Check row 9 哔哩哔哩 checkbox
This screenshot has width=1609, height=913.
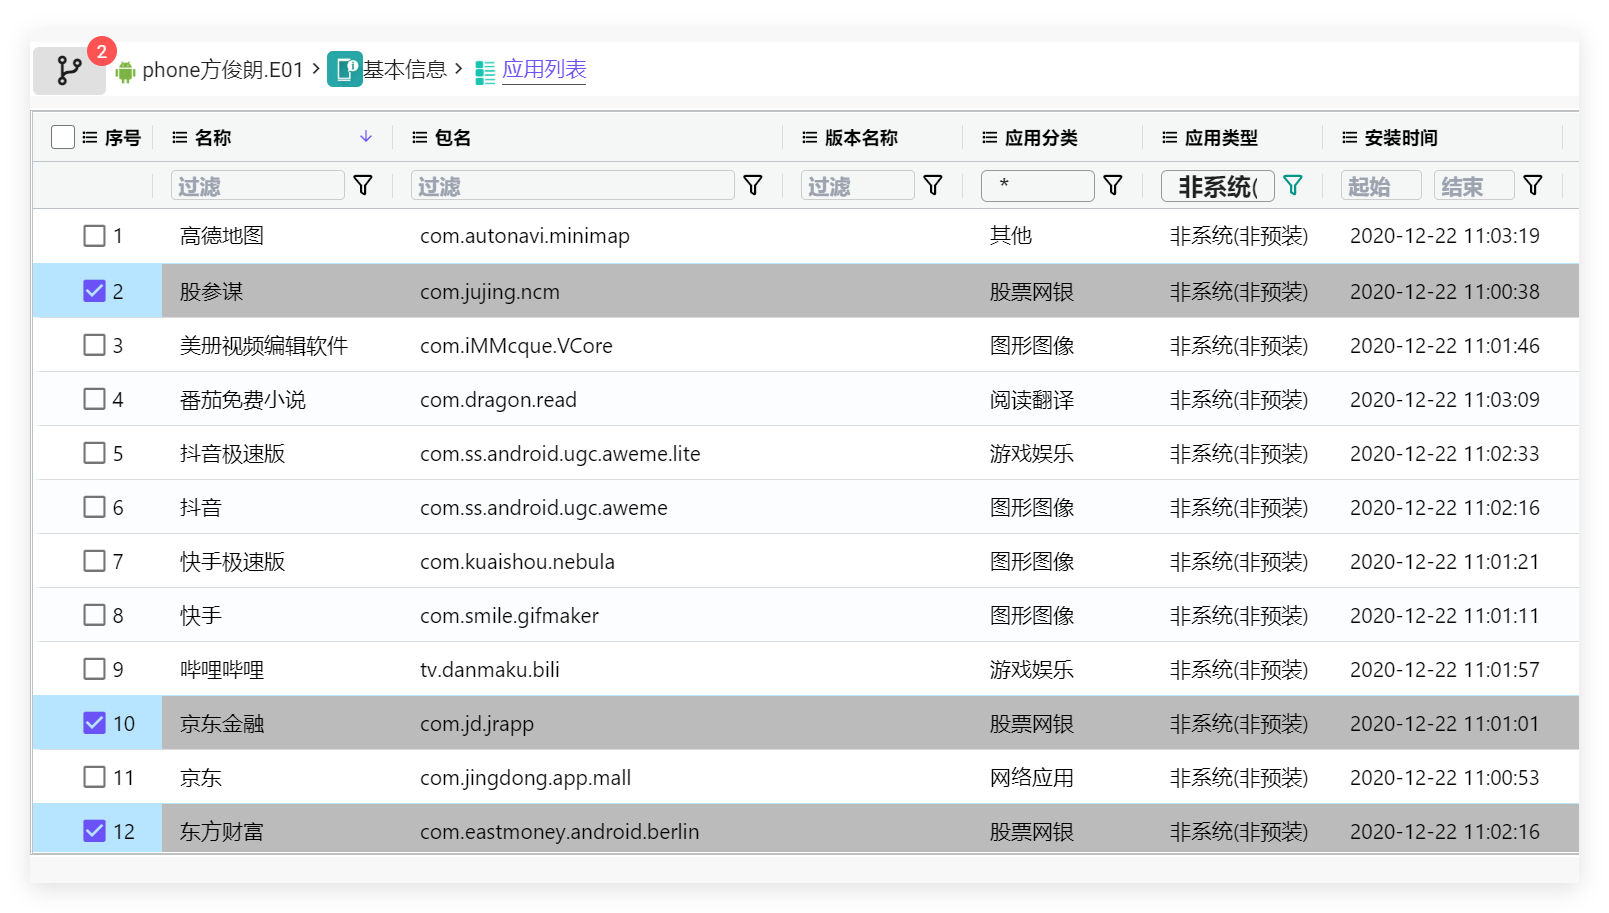coord(94,669)
